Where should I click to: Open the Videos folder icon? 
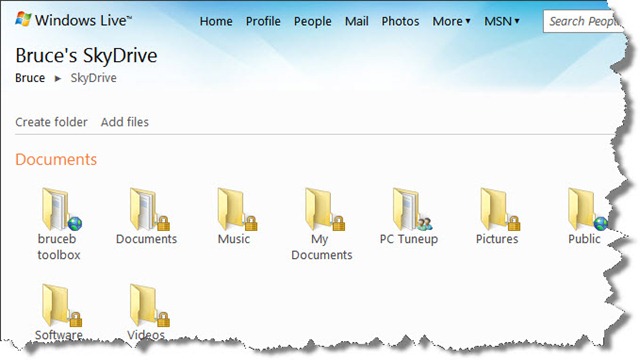(x=149, y=305)
